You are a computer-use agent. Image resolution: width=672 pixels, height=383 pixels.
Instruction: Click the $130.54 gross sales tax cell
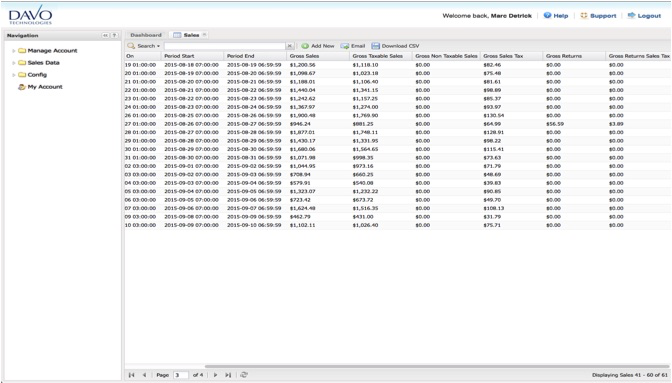tap(493, 115)
